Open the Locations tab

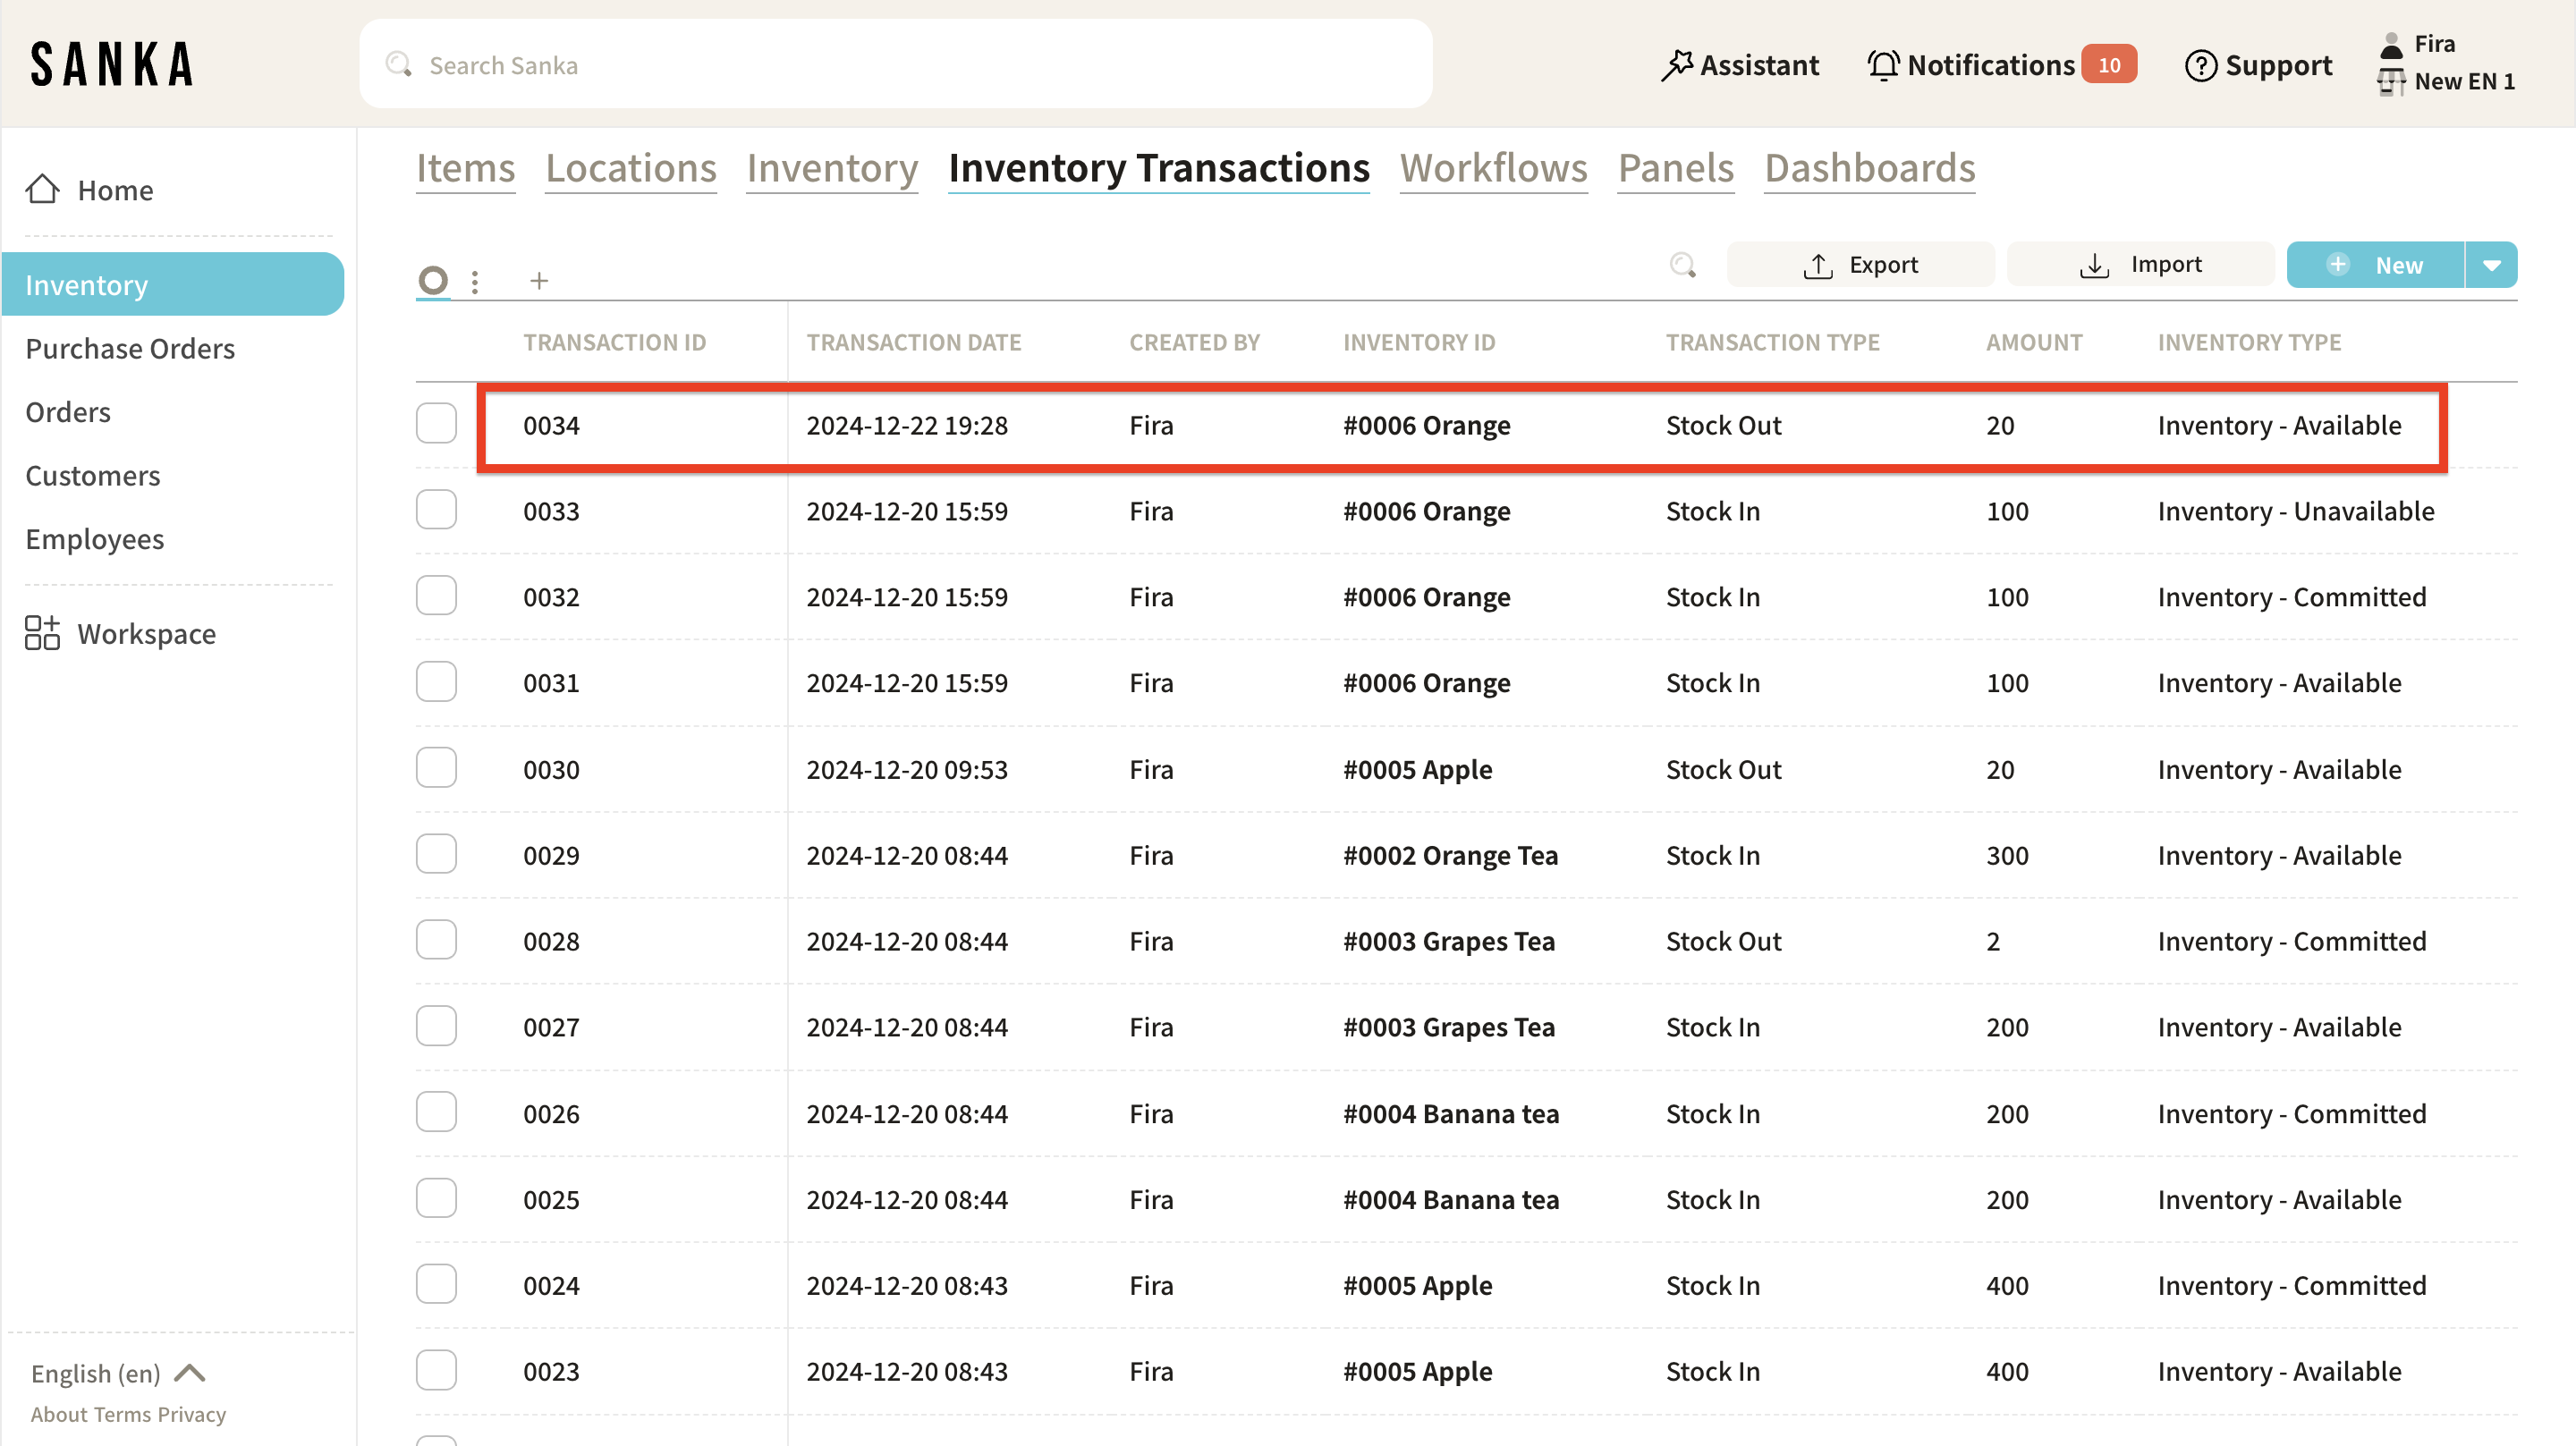[x=631, y=168]
